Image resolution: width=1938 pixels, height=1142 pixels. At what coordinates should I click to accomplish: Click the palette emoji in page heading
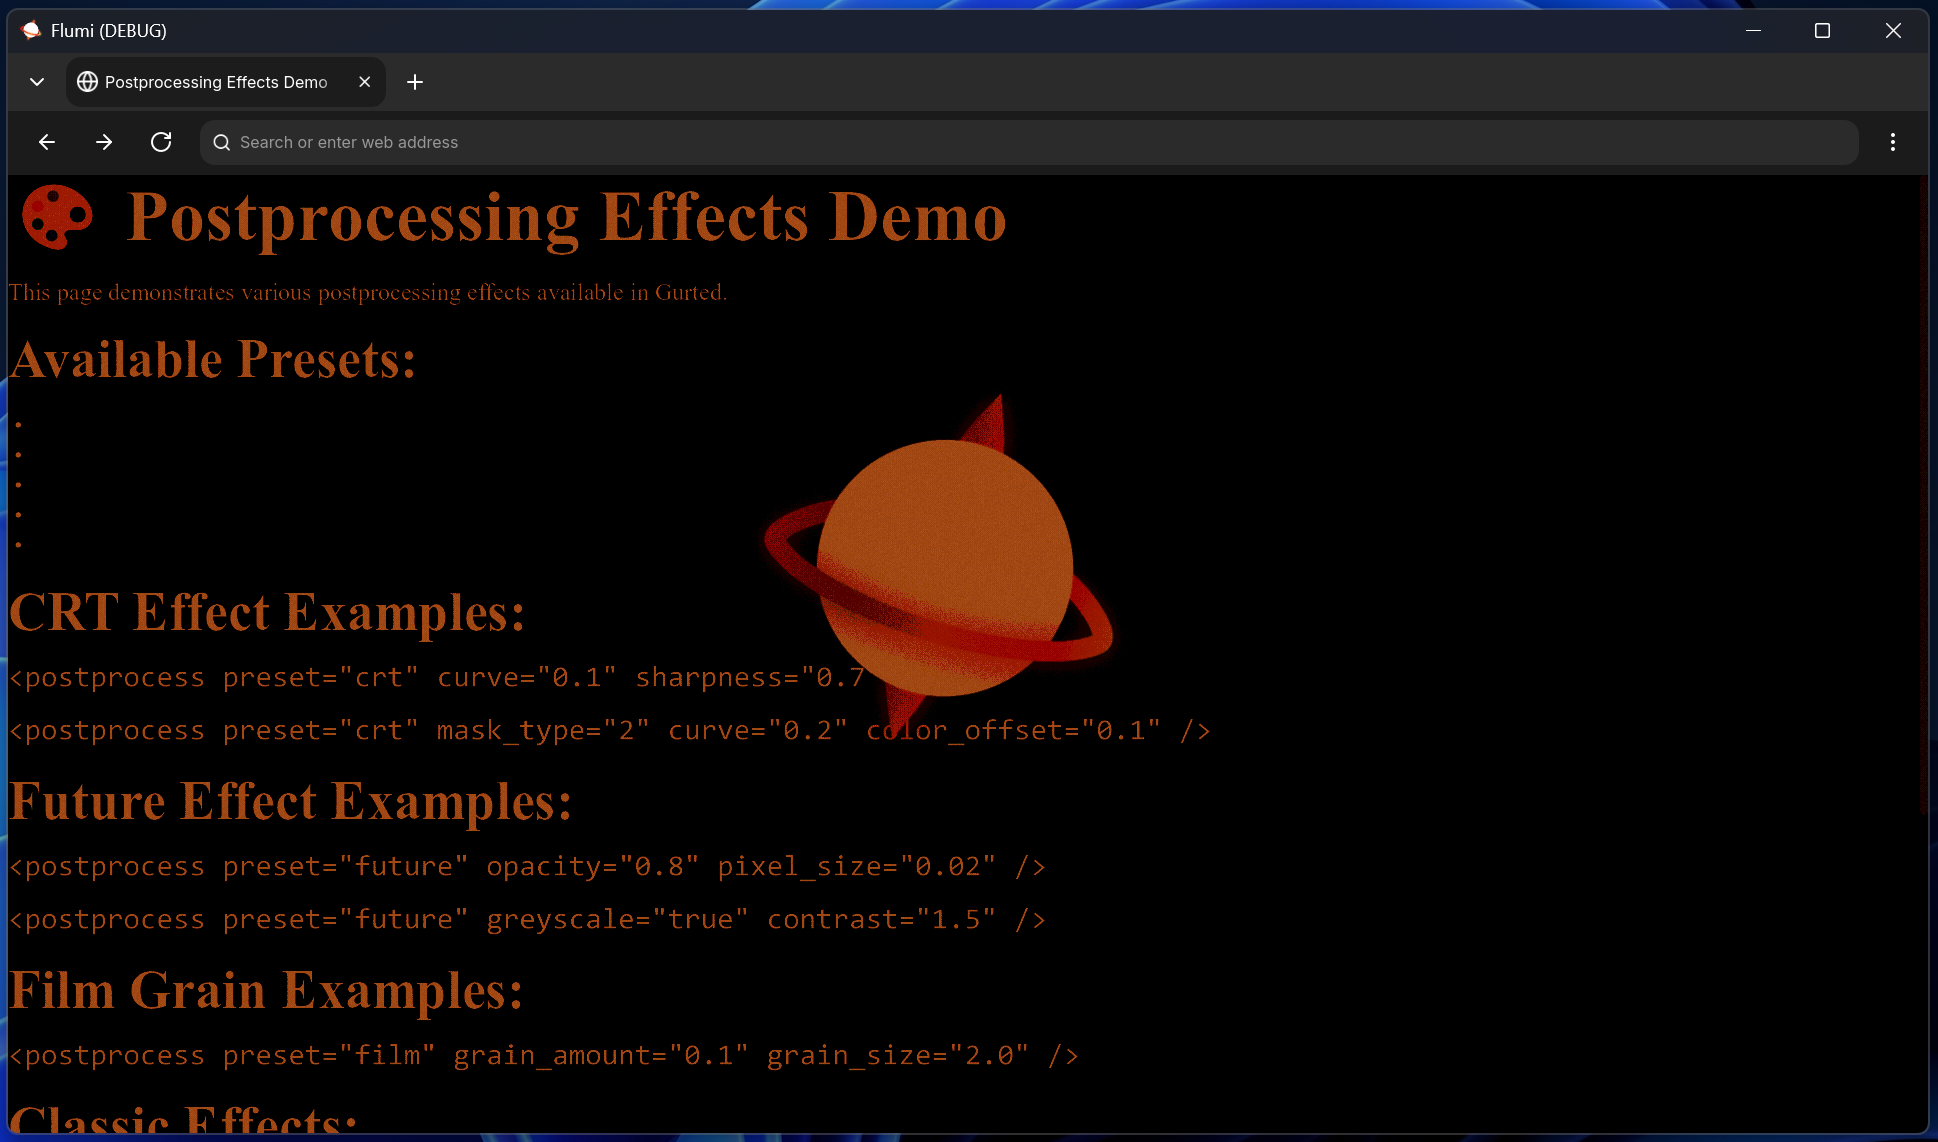[57, 217]
